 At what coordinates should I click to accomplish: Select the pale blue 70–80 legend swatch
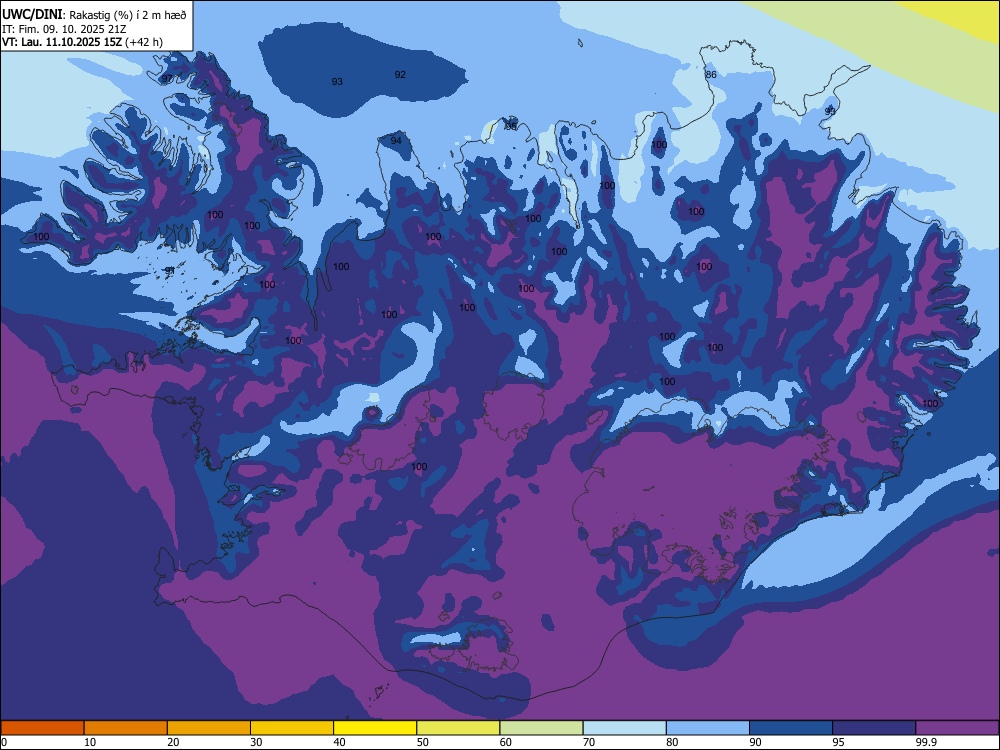[624, 728]
